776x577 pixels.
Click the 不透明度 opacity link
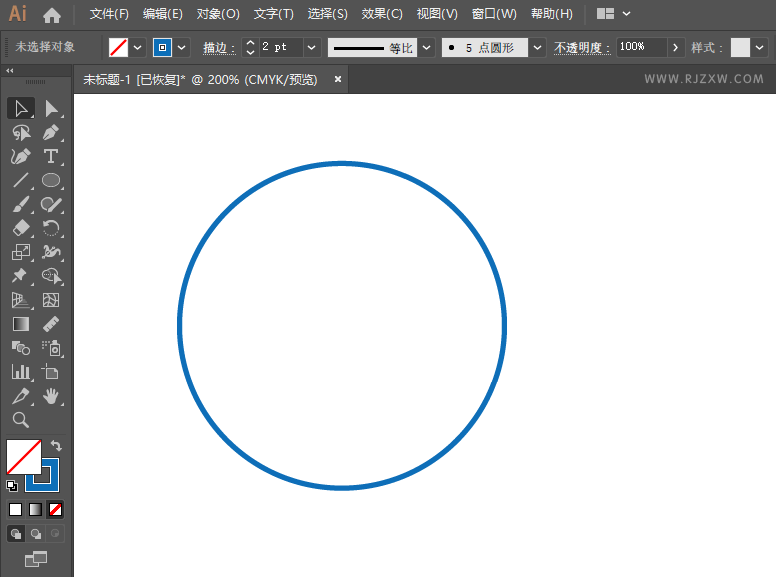coord(582,47)
